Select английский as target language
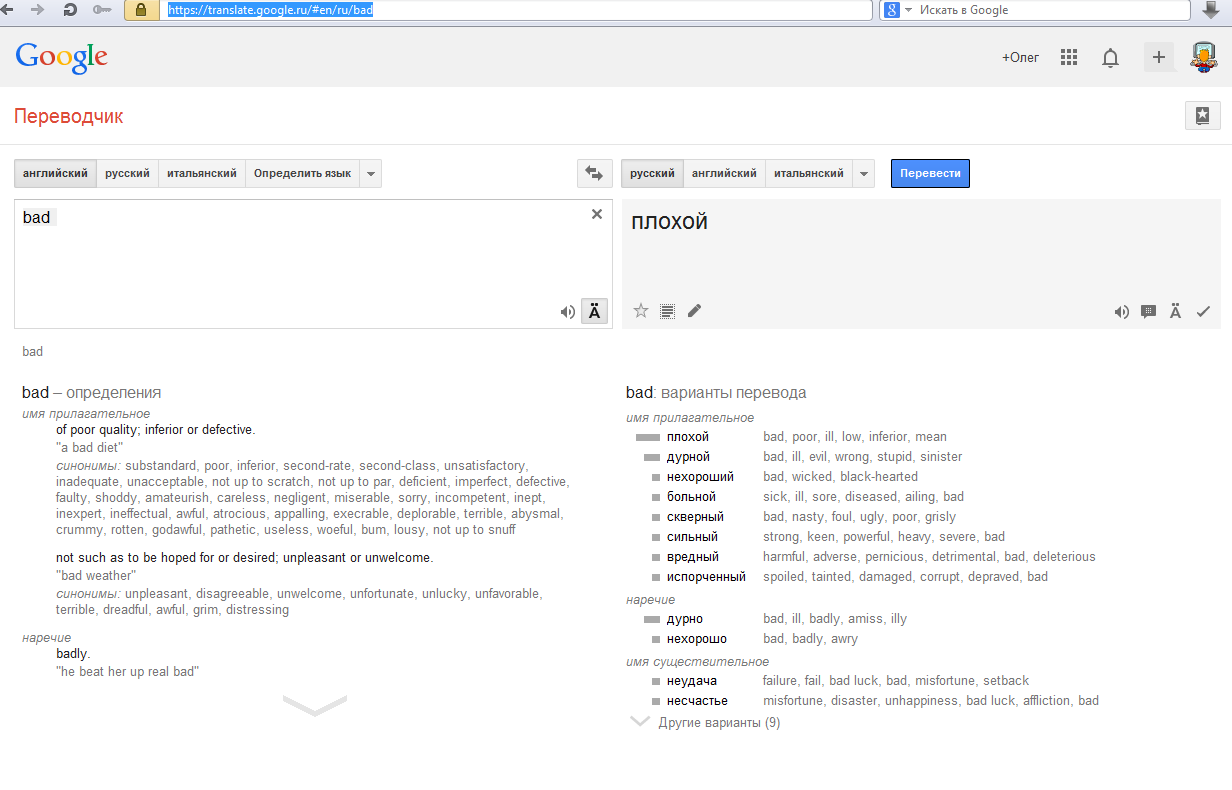Viewport: 1232px width, 790px height. pyautogui.click(x=725, y=173)
